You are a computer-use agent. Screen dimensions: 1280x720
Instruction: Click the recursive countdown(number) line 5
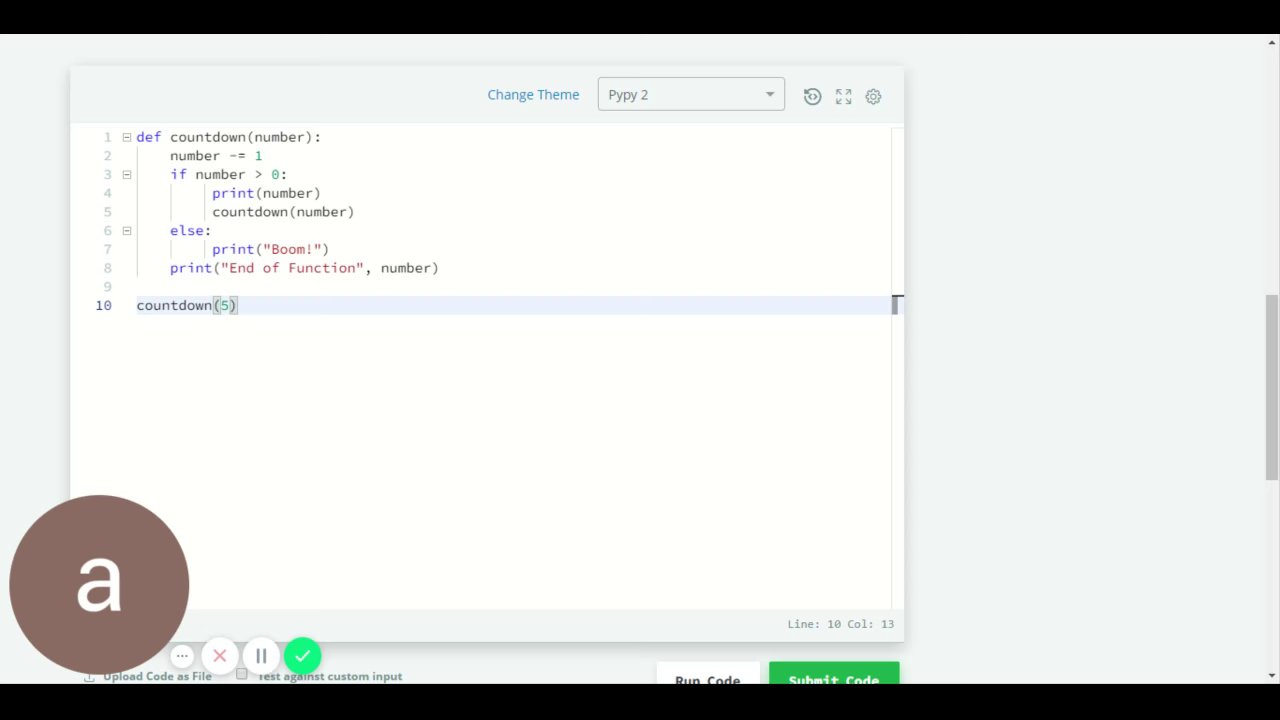[x=283, y=212]
